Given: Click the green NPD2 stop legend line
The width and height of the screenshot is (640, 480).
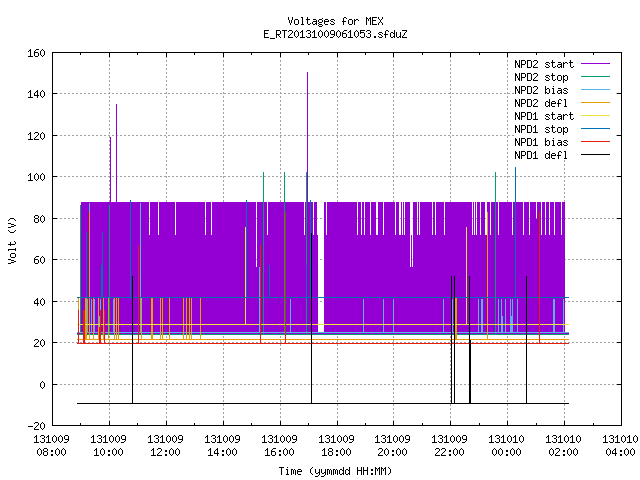Looking at the screenshot, I should (595, 76).
